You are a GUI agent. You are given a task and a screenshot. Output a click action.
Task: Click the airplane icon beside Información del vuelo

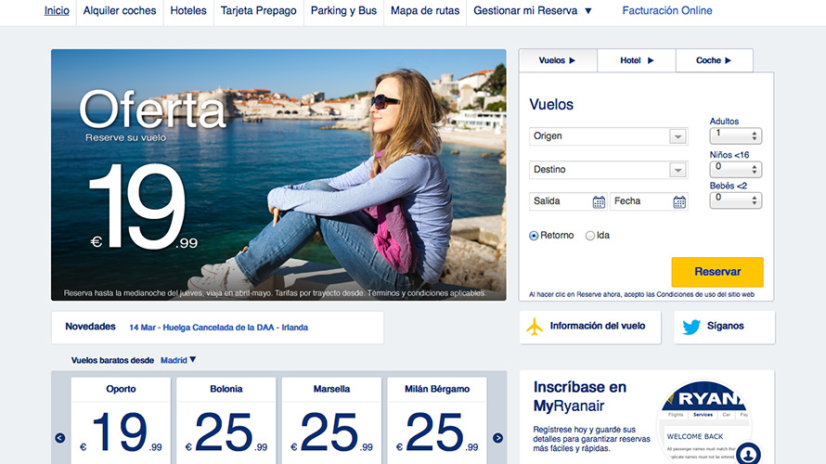(534, 326)
